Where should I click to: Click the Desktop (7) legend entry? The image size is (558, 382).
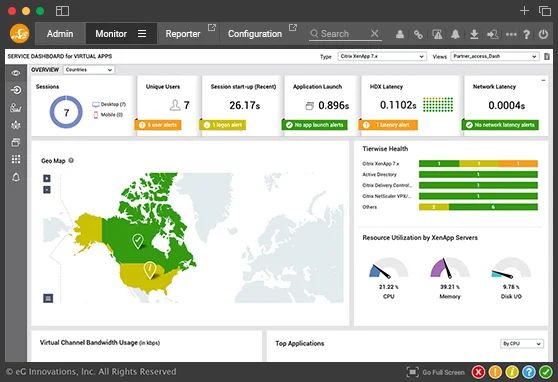coord(109,104)
